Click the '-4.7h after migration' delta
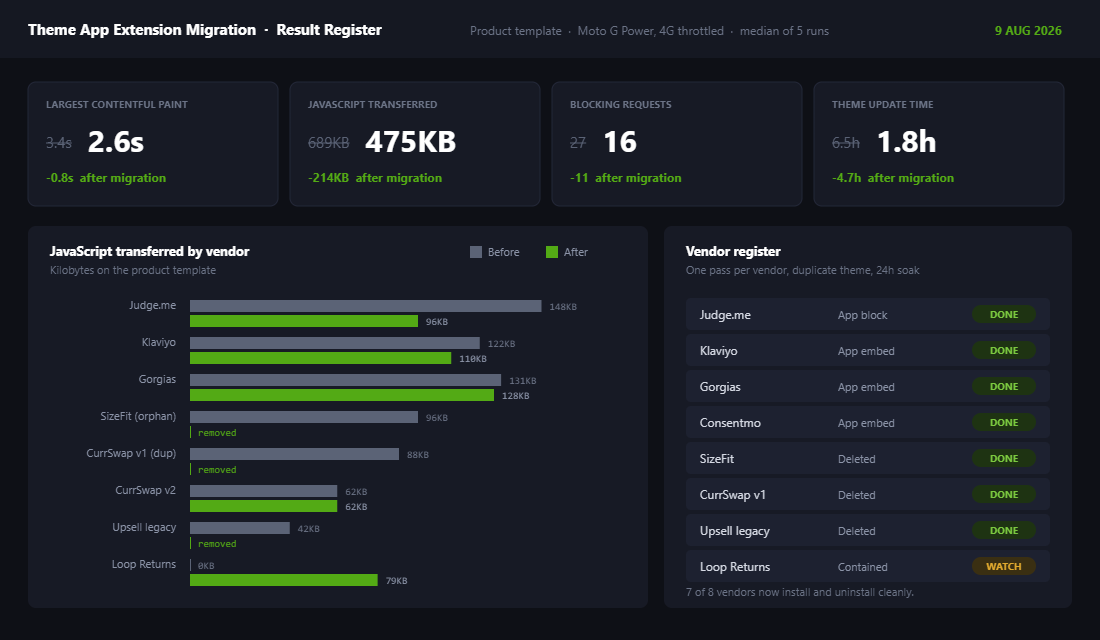1100x640 pixels. pos(893,178)
